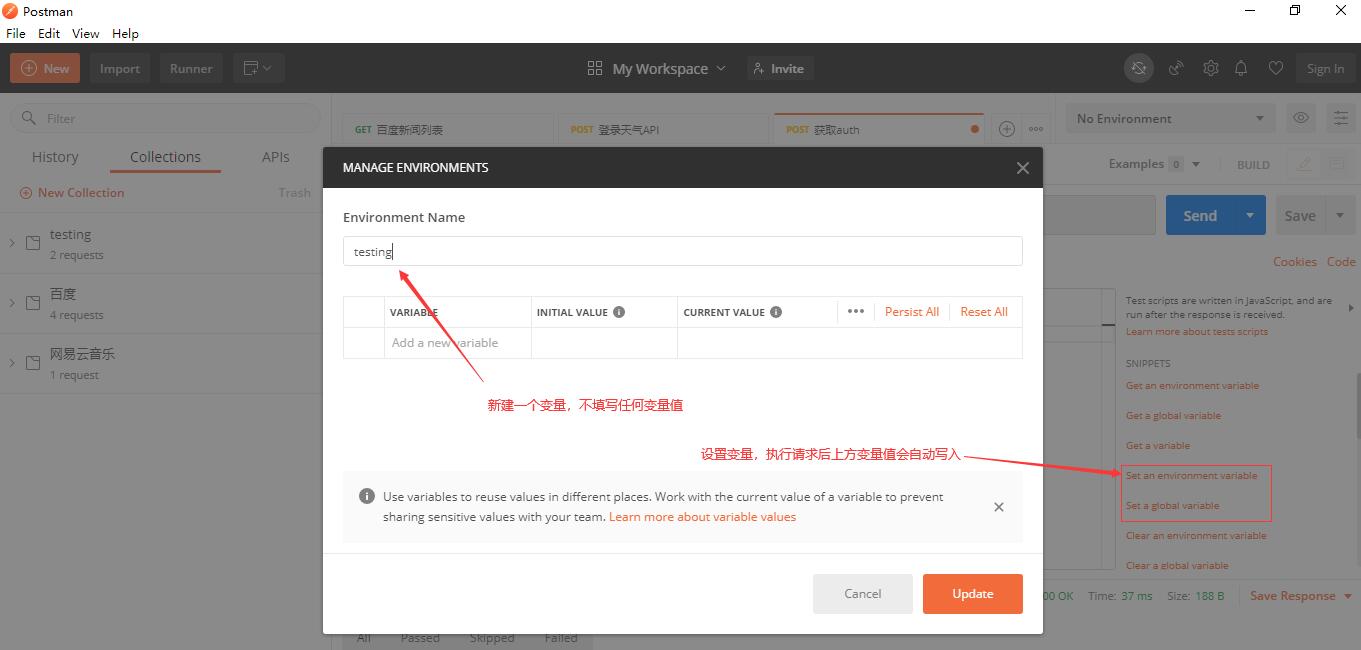Dismiss the variables info banner
The width and height of the screenshot is (1361, 650).
[x=998, y=507]
